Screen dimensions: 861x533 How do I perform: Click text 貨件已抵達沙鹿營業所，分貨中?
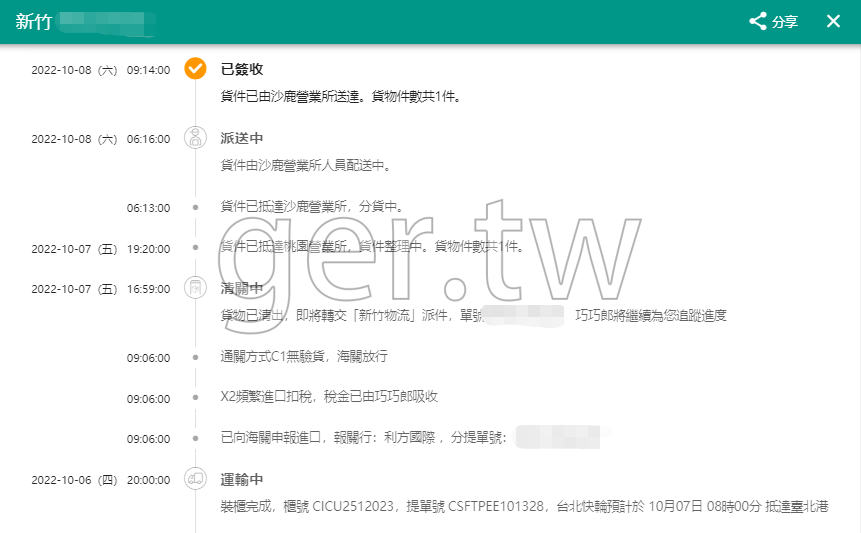[310, 206]
